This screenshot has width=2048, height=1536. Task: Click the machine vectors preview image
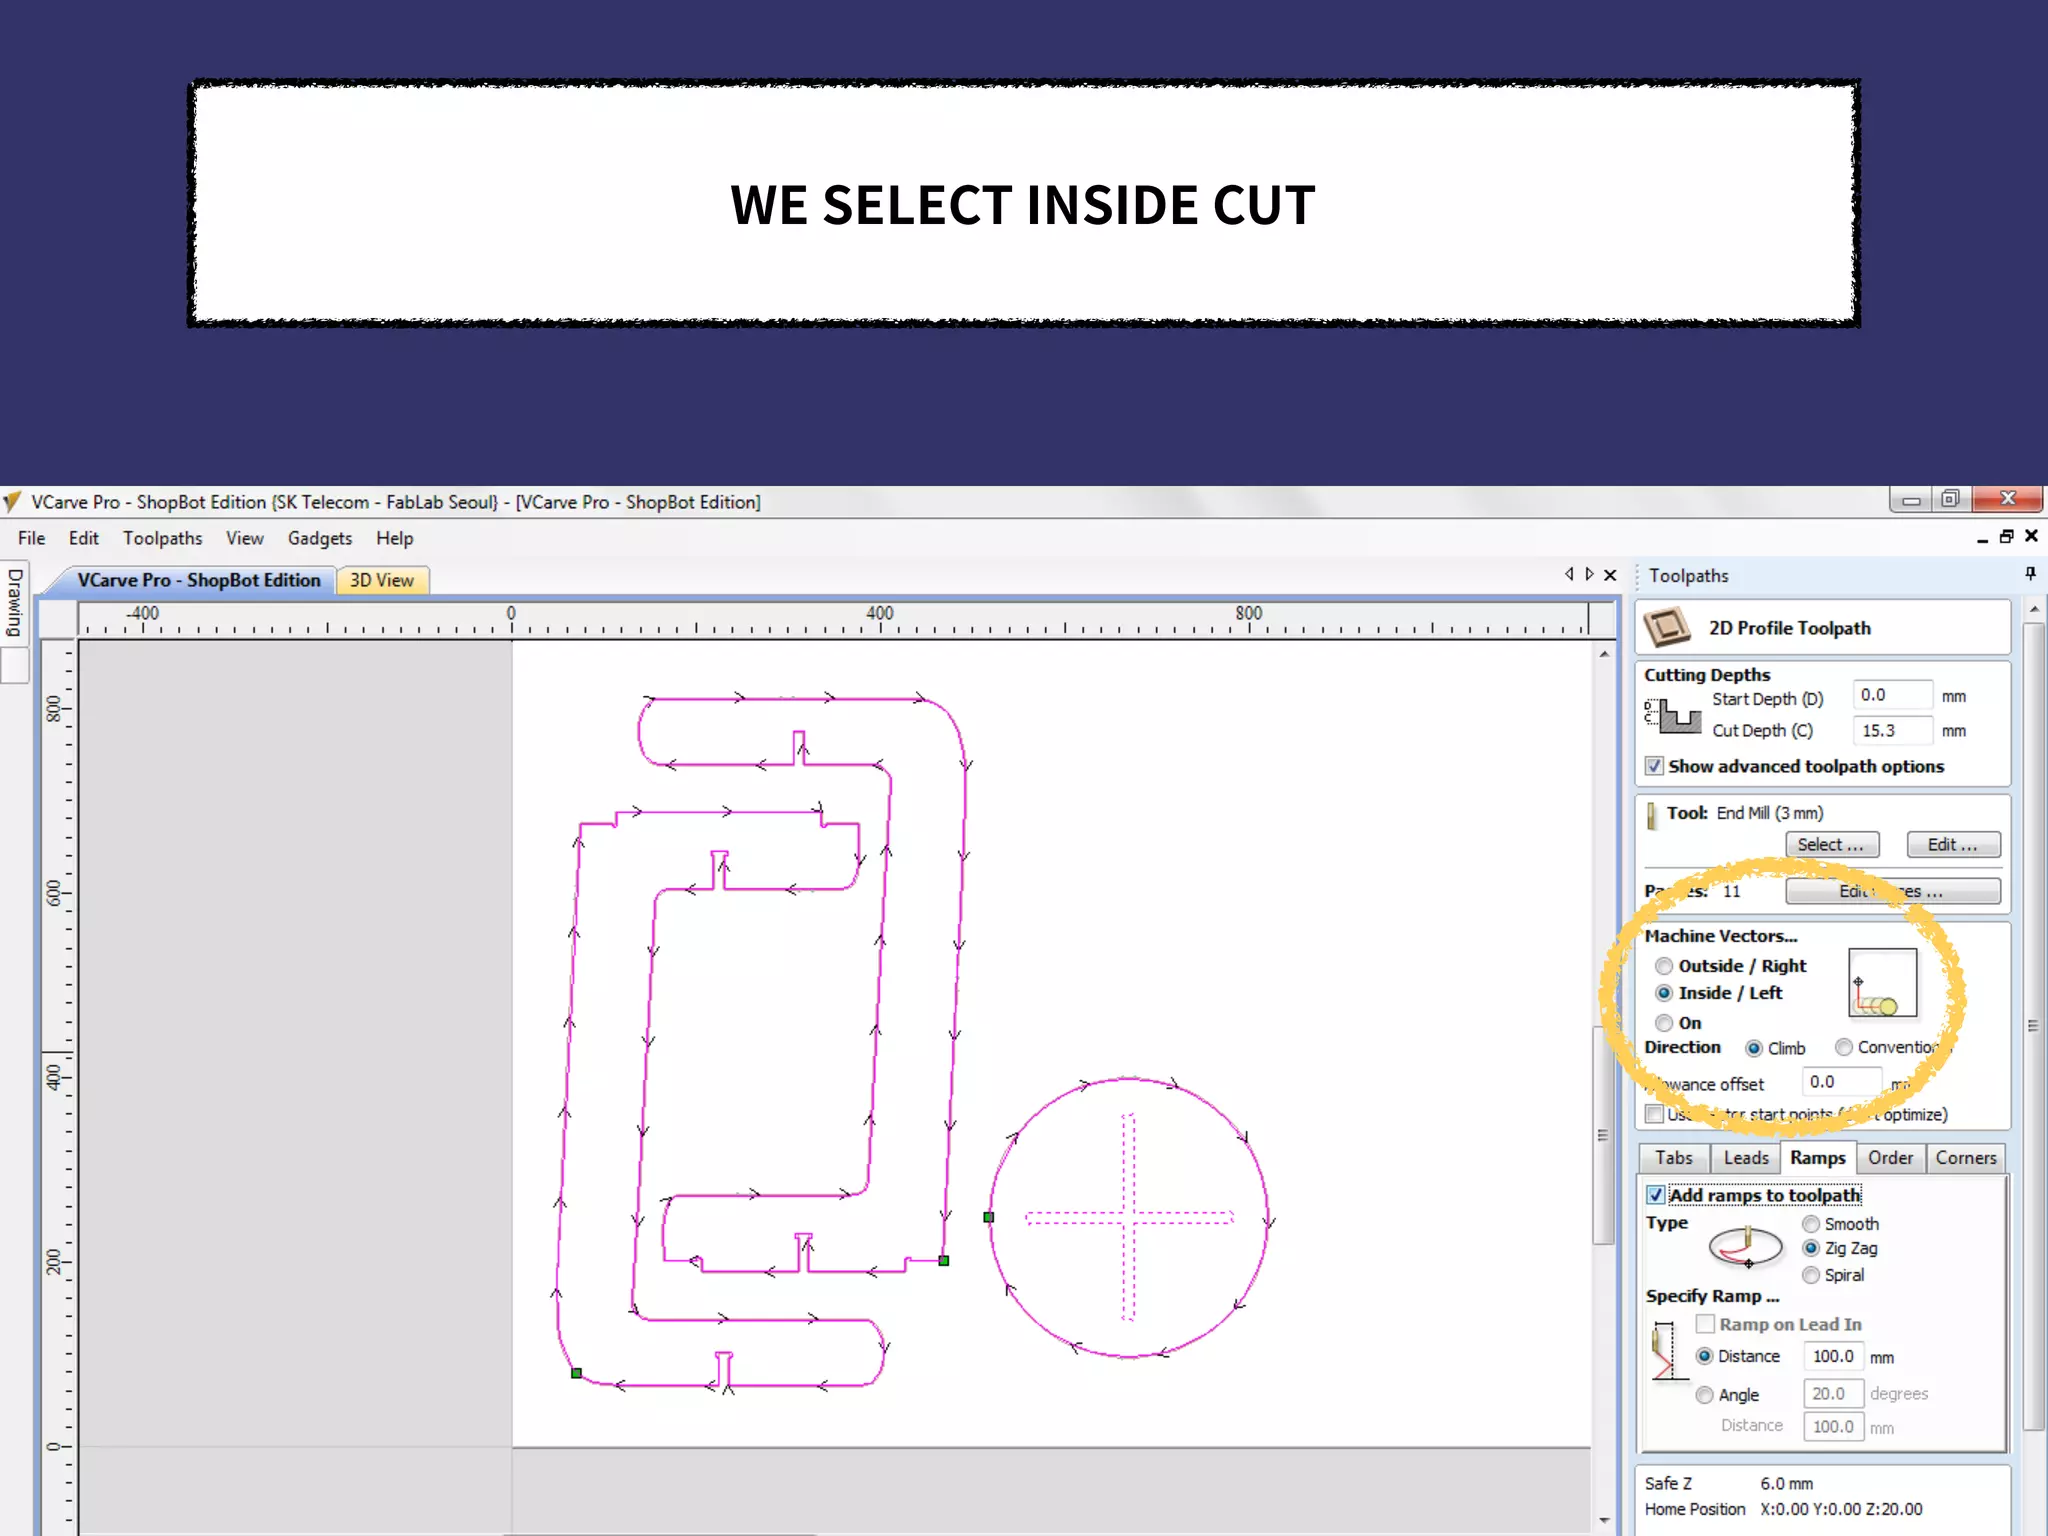click(x=1882, y=983)
